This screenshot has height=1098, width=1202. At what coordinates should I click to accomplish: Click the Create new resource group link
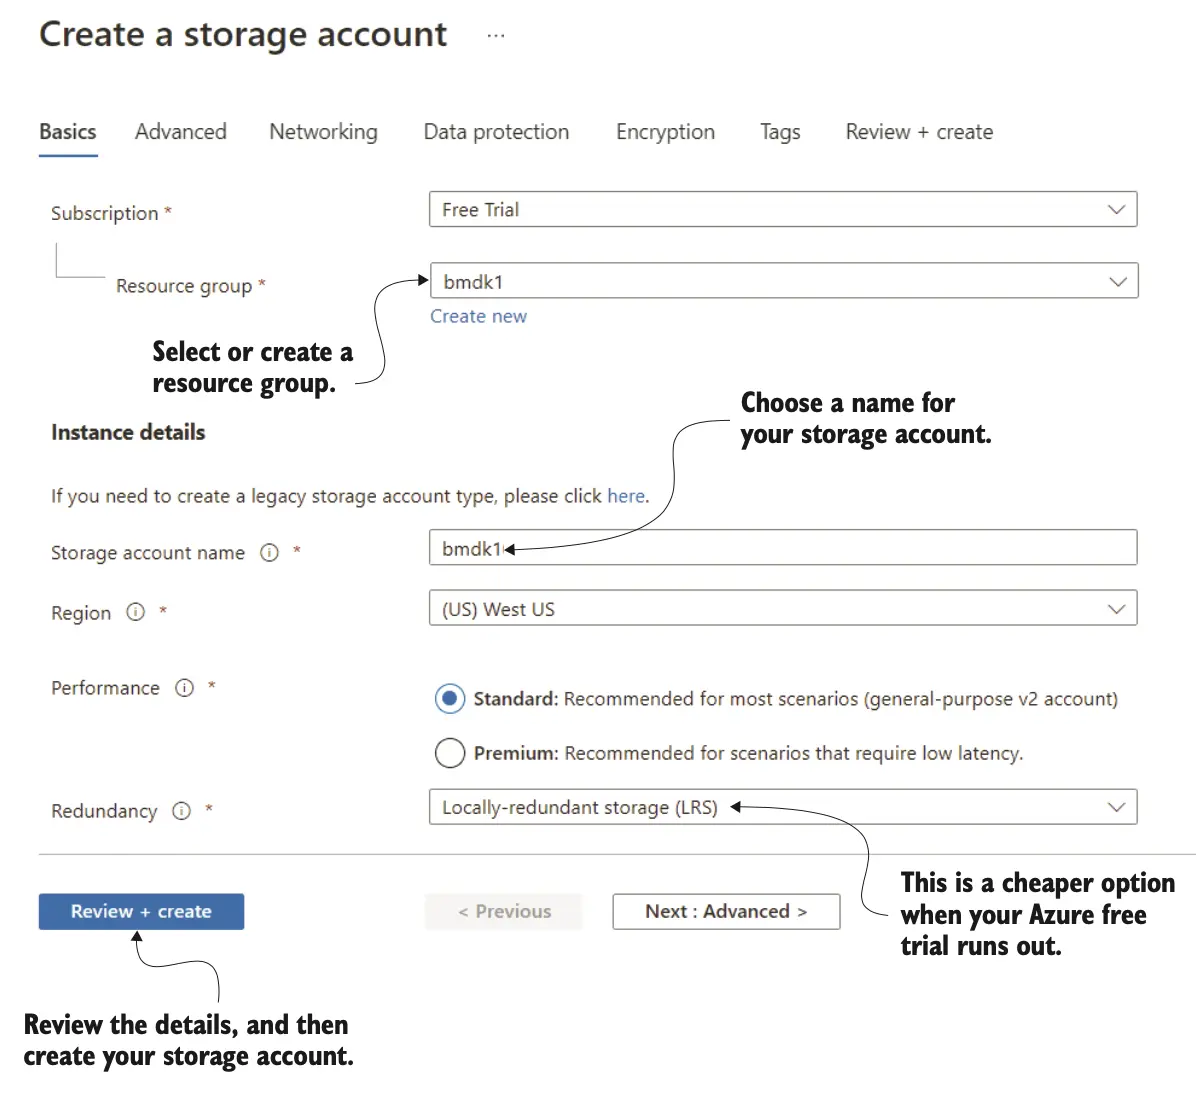478,317
